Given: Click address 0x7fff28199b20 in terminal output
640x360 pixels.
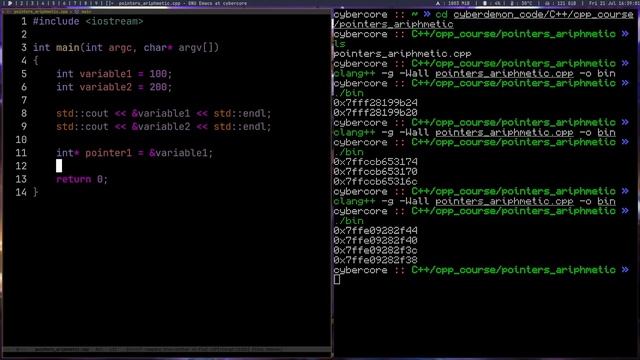Looking at the screenshot, I should point(376,113).
